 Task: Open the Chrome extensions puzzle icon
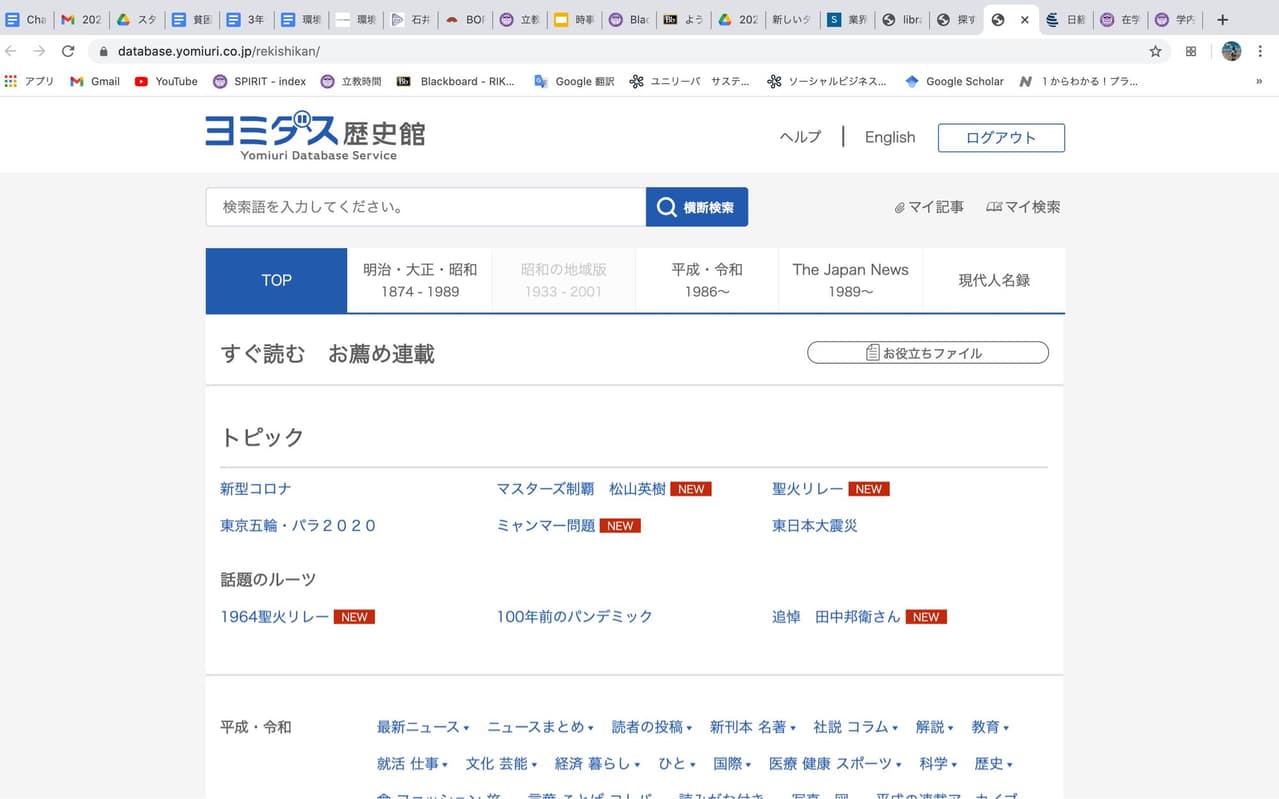(1191, 51)
